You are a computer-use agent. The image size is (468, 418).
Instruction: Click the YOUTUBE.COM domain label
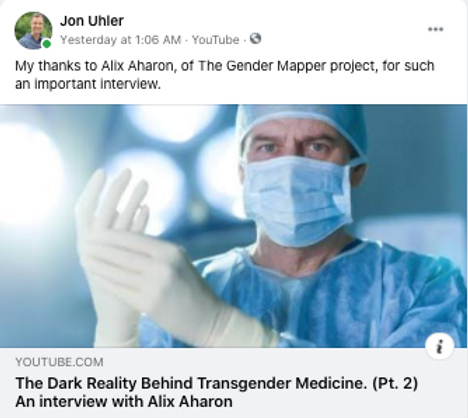click(x=59, y=362)
